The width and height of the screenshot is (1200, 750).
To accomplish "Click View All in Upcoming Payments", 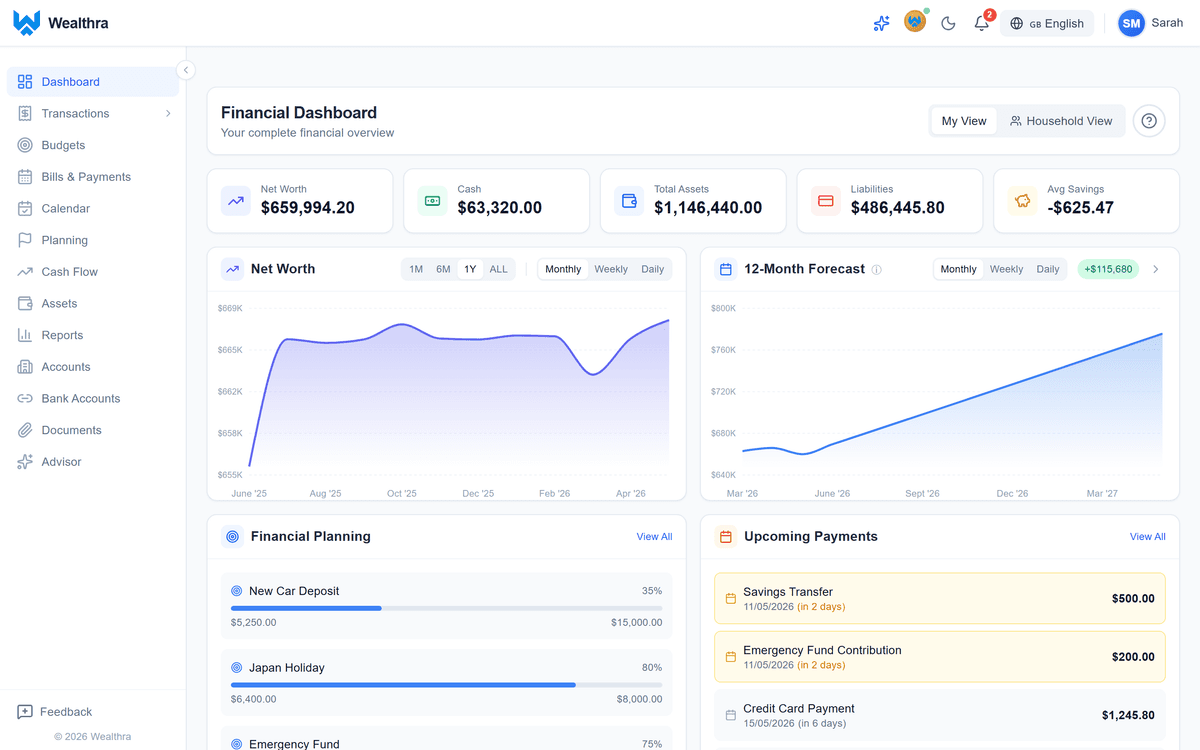I will click(1147, 537).
